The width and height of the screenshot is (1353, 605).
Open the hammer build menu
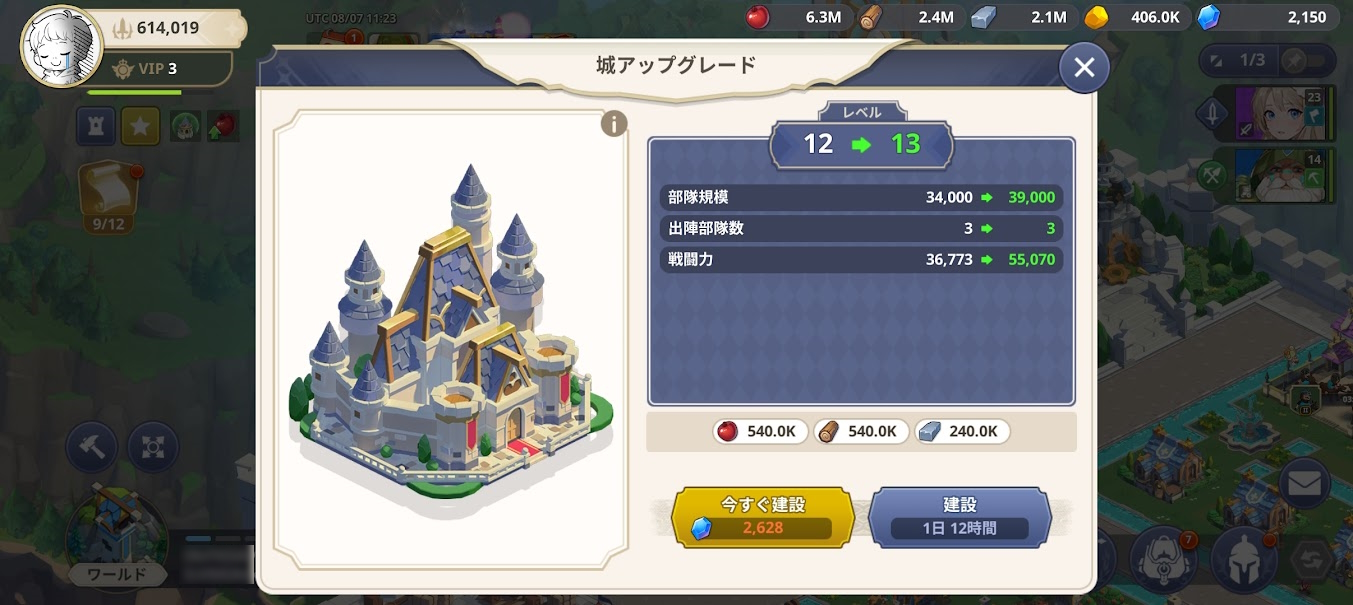point(92,447)
